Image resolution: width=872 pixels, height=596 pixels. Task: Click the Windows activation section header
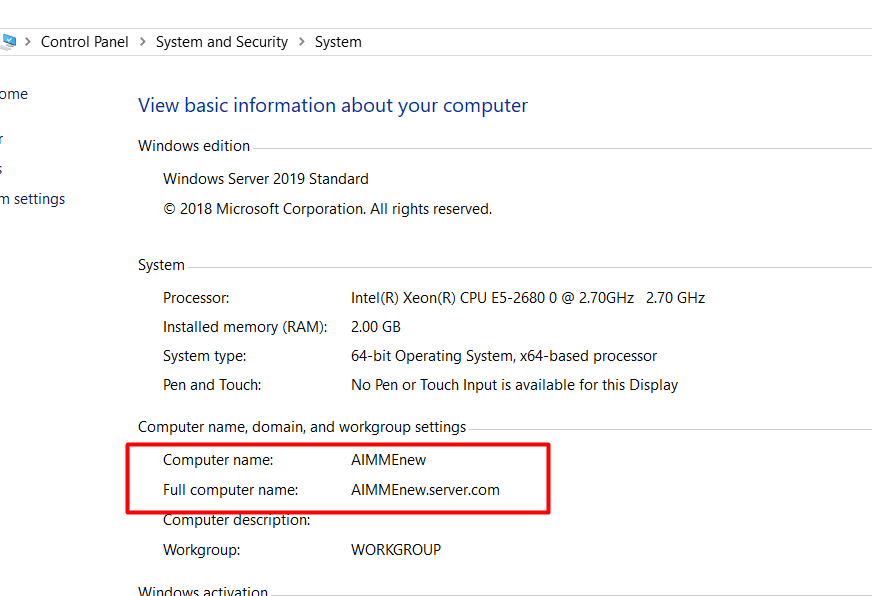click(202, 591)
